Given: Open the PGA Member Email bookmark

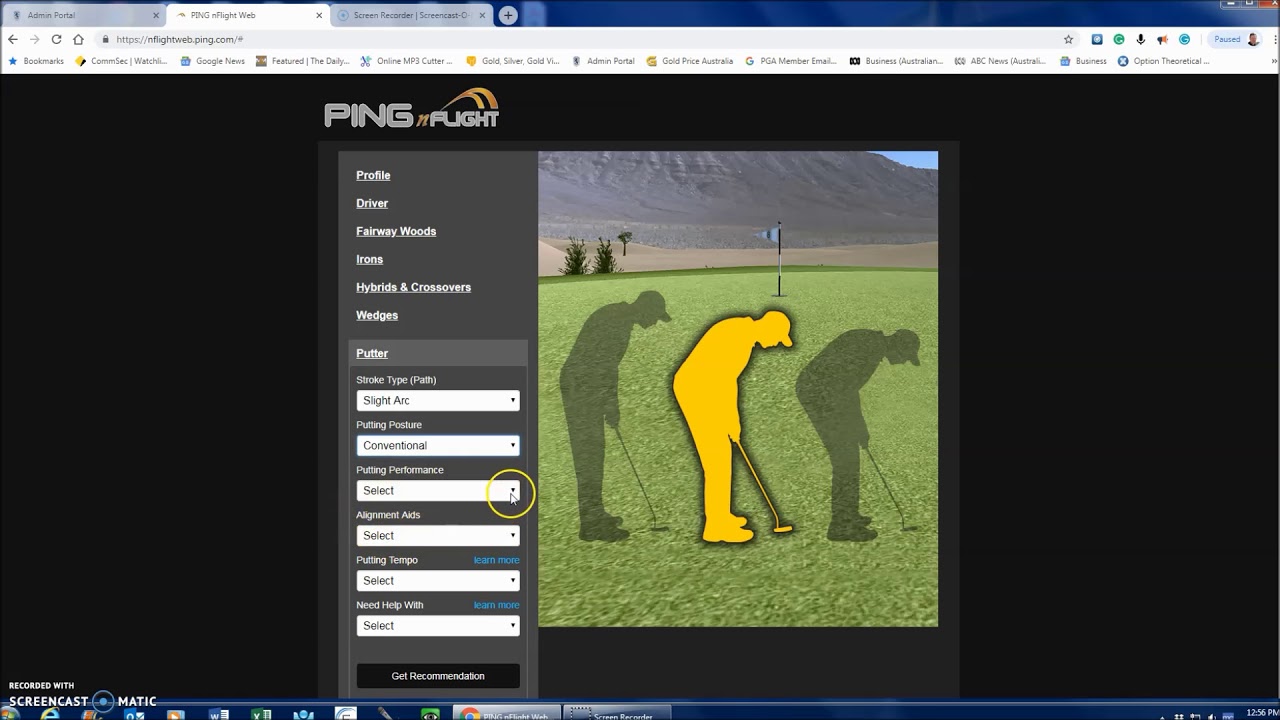Looking at the screenshot, I should [x=790, y=61].
